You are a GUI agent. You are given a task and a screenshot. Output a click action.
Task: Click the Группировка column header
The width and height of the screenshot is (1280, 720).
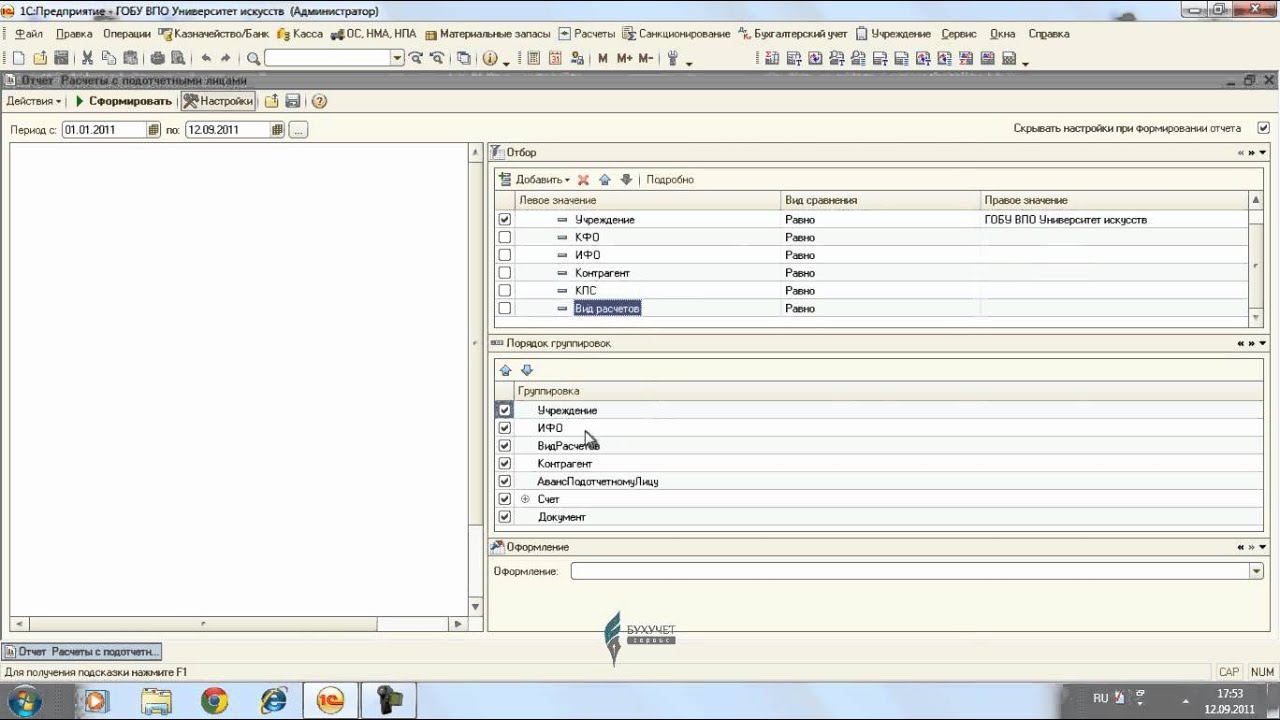click(888, 391)
